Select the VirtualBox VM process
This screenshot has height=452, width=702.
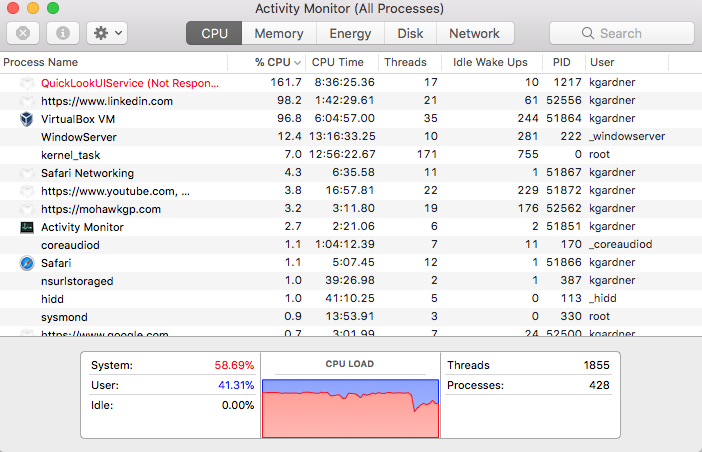coord(351,119)
